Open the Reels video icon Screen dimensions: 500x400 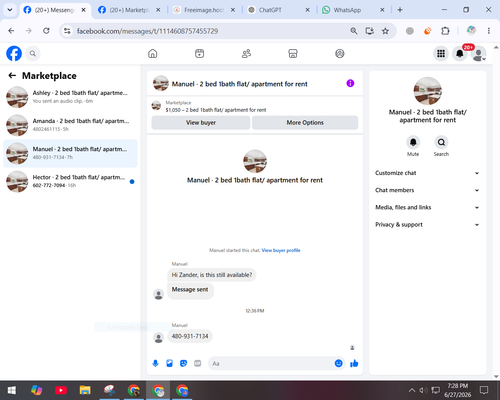pos(199,54)
